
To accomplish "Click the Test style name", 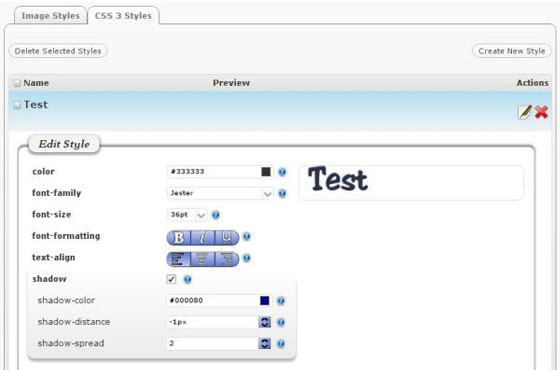I will [35, 105].
